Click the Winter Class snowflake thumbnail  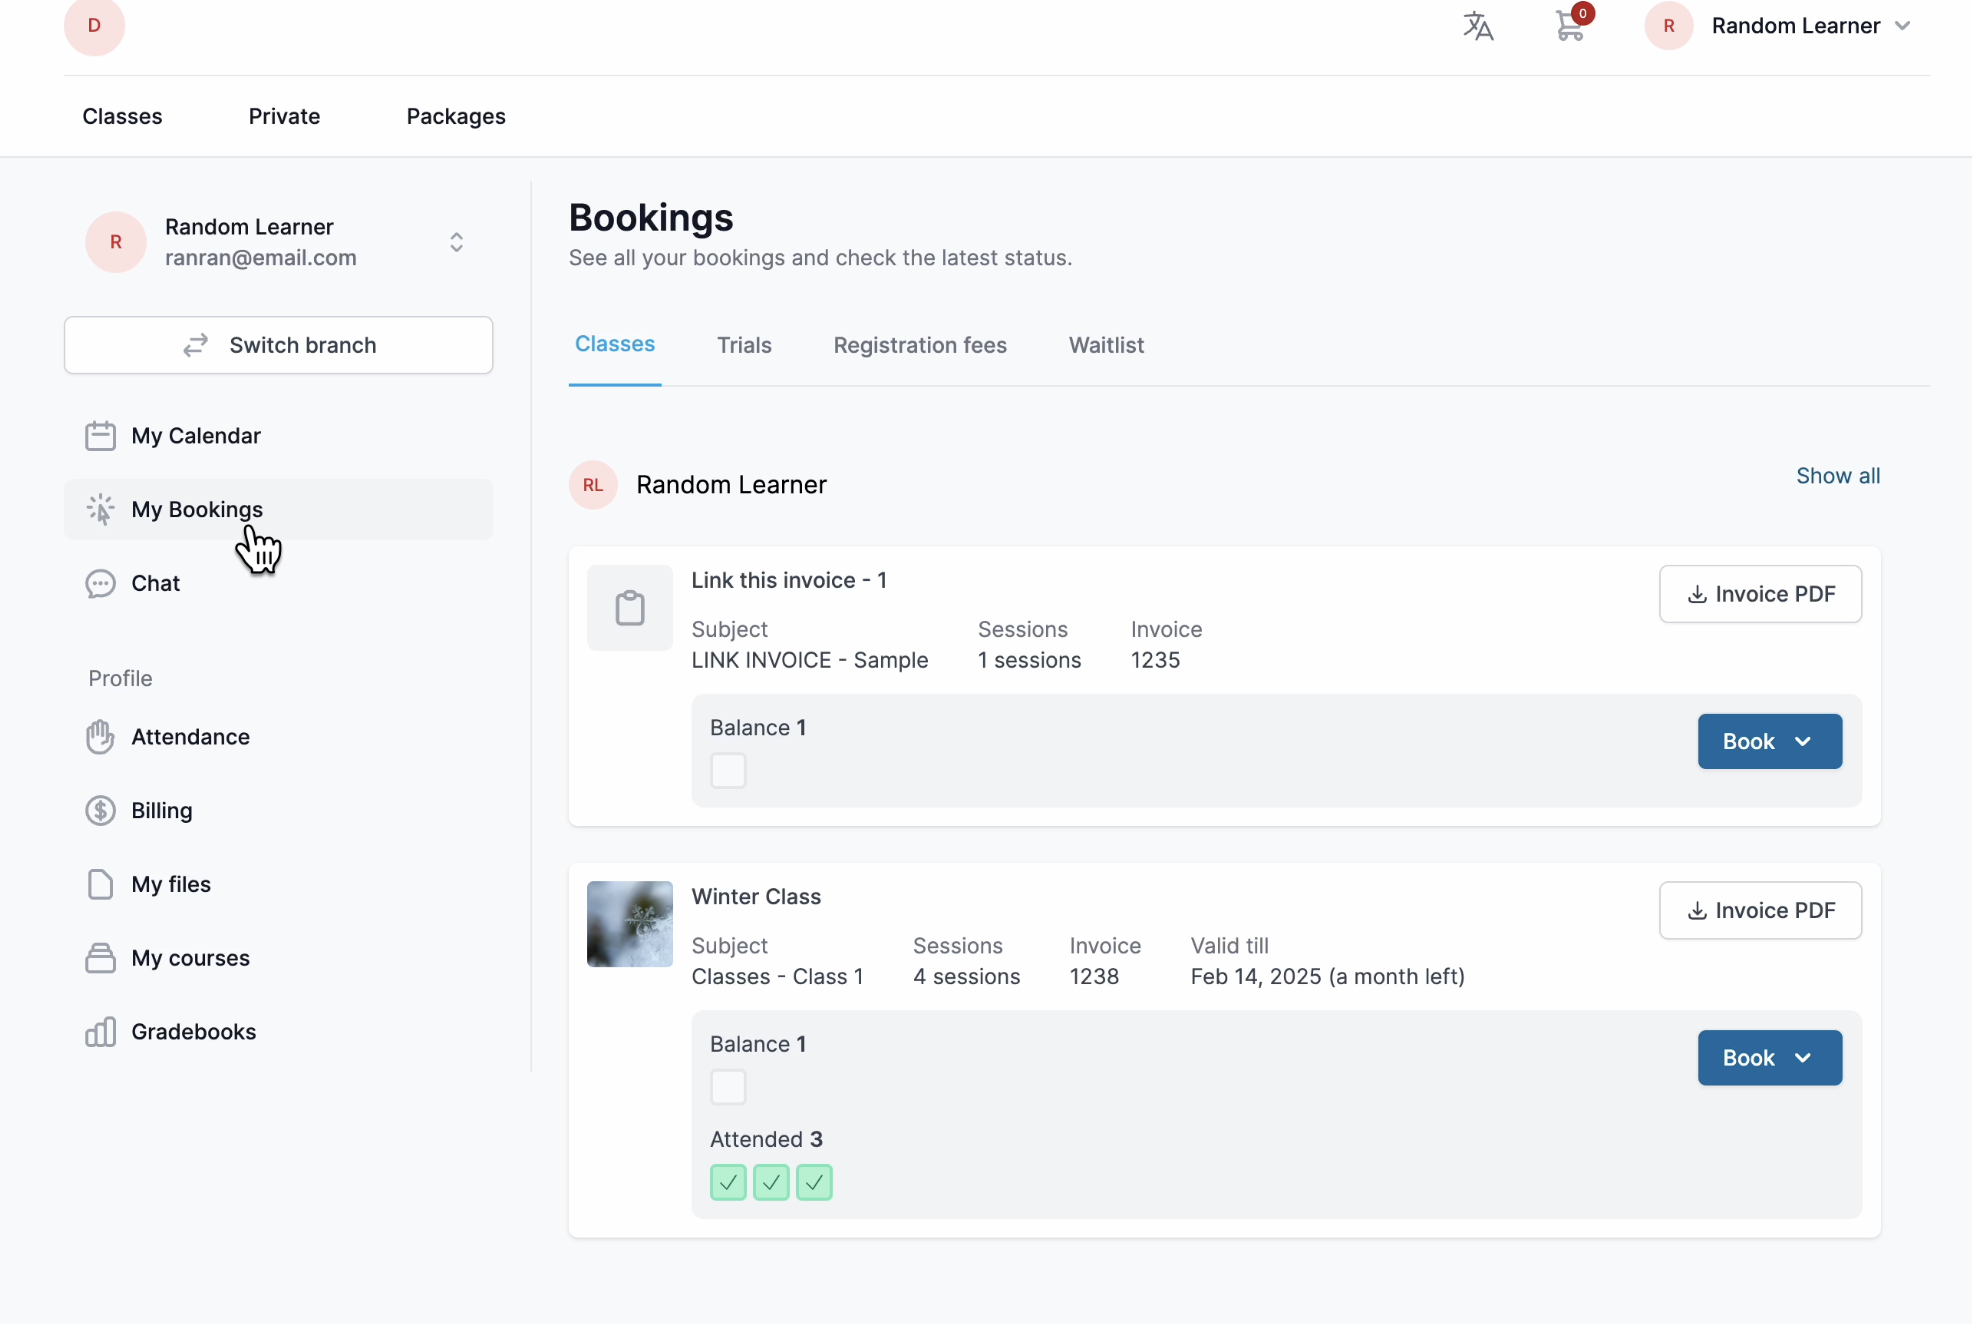(629, 924)
